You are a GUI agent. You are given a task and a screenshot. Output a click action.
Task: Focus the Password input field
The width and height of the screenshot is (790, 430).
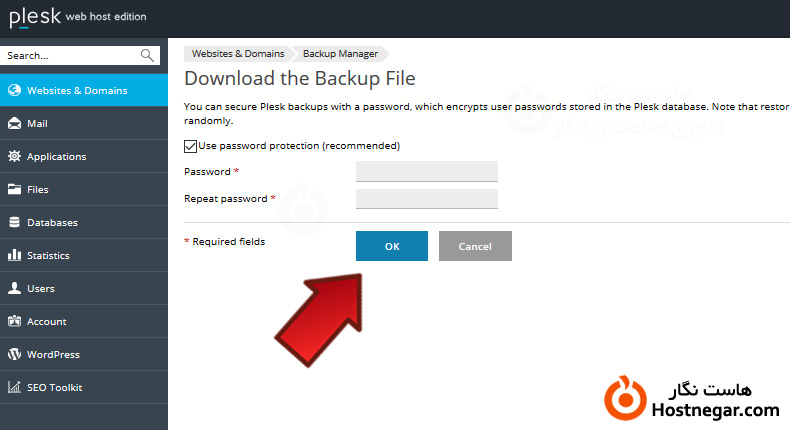tap(427, 172)
